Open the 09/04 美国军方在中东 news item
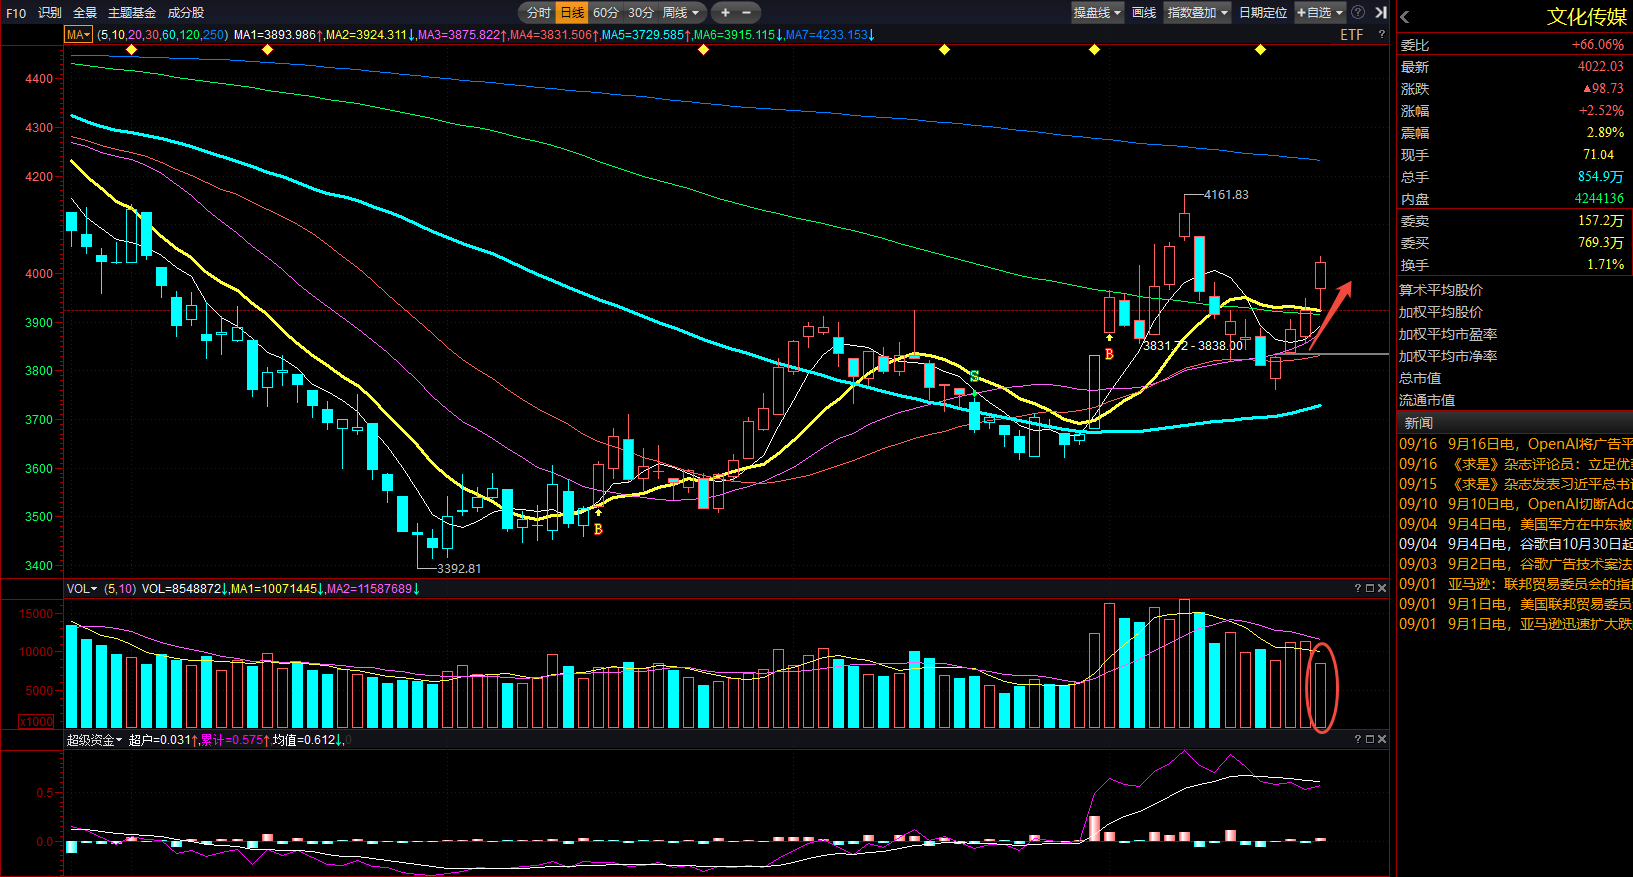This screenshot has width=1633, height=877. (x=1515, y=524)
